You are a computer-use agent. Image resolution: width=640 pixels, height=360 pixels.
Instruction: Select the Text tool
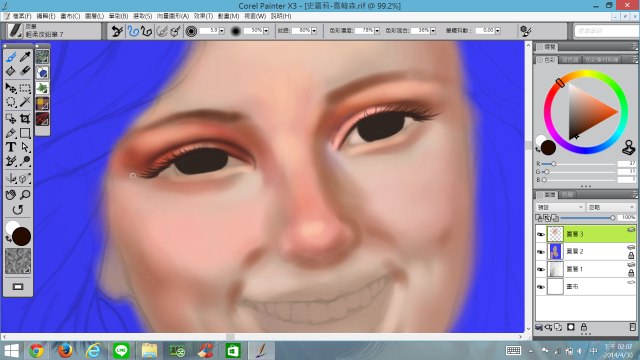pyautogui.click(x=11, y=147)
